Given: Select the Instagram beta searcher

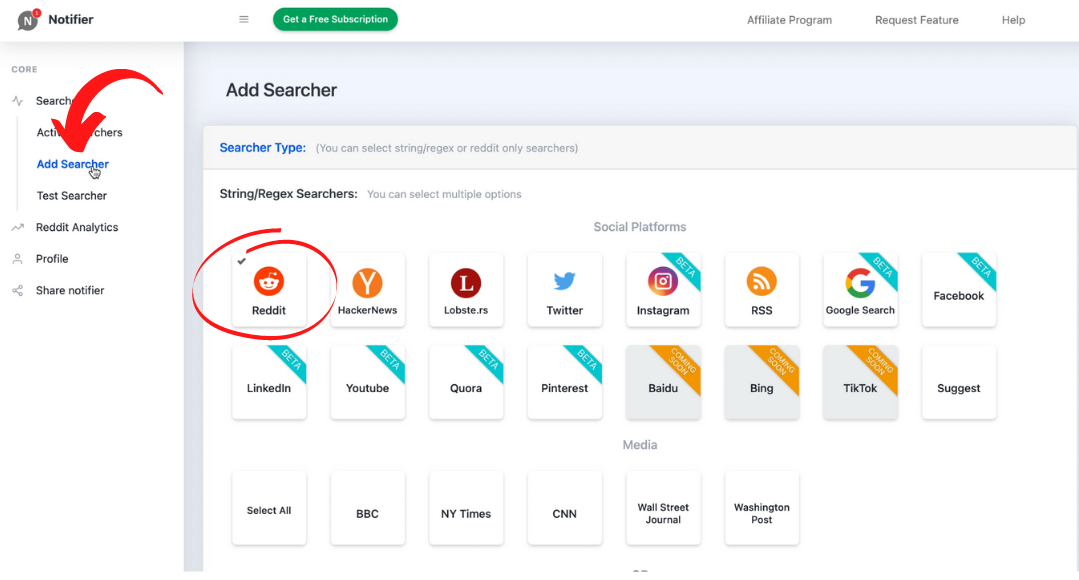Looking at the screenshot, I should pyautogui.click(x=662, y=289).
